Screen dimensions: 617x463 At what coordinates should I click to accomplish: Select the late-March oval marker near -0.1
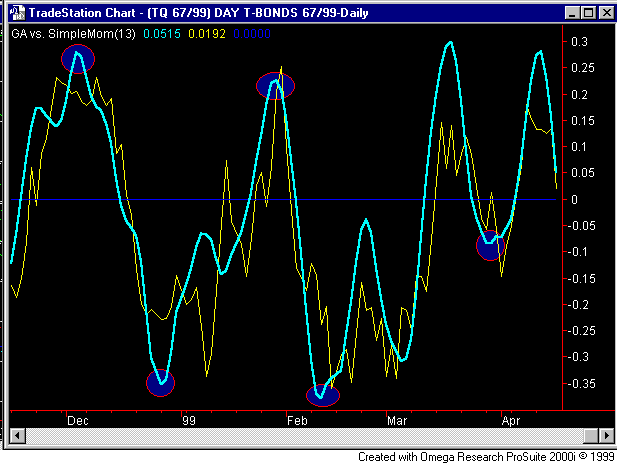(x=490, y=245)
